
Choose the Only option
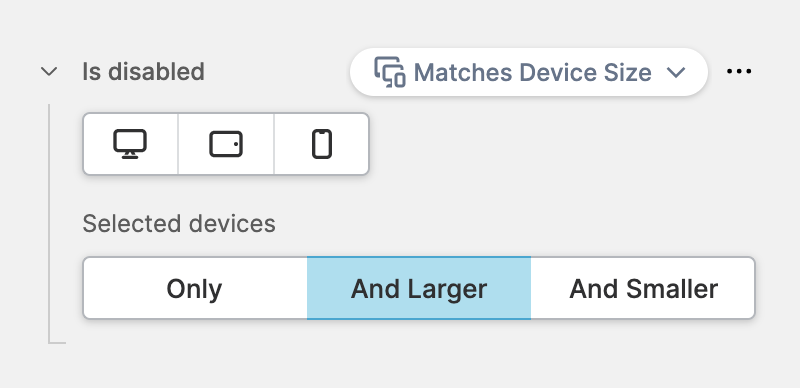click(195, 288)
